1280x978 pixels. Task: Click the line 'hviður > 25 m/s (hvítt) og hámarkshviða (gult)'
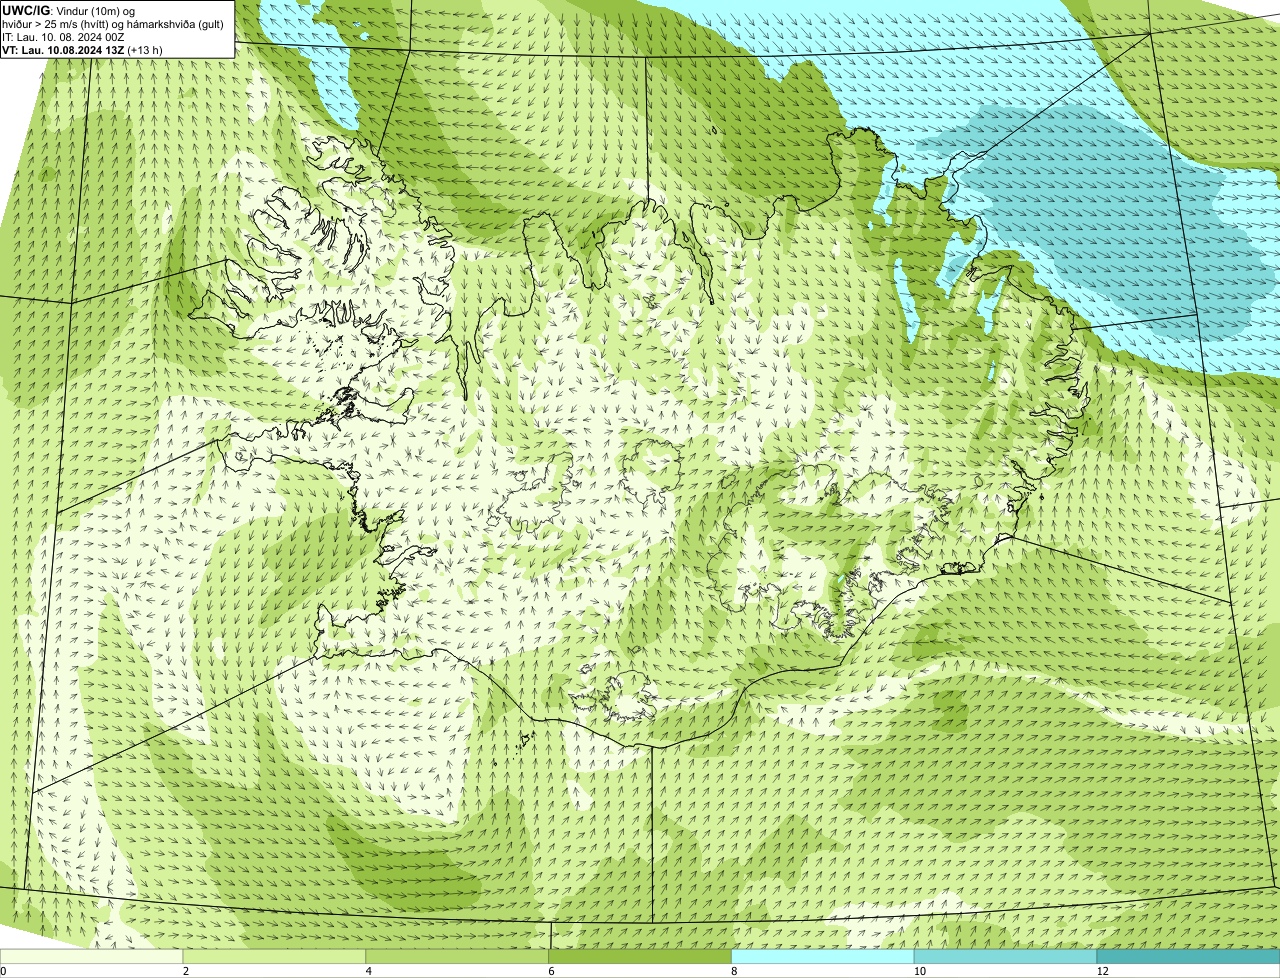click(x=113, y=23)
